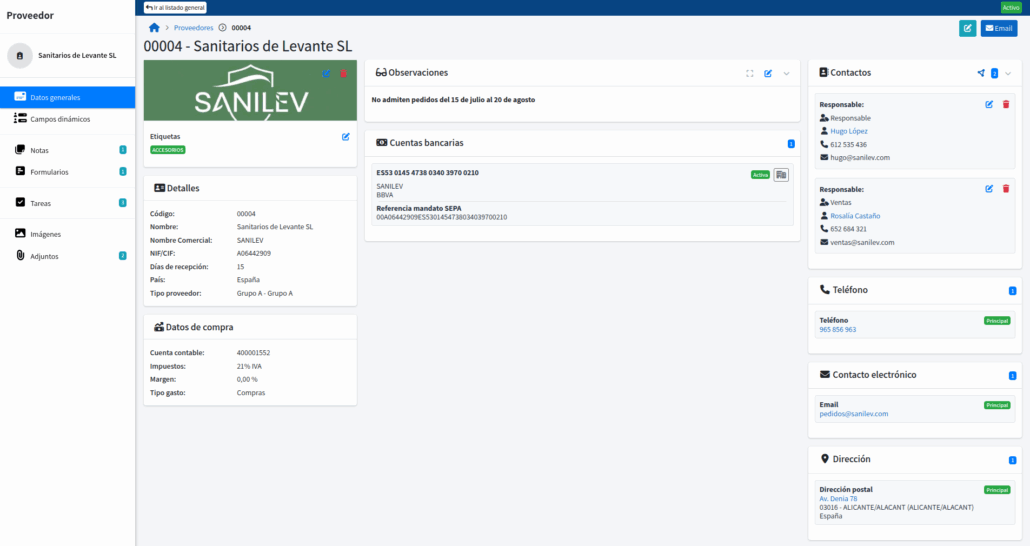
Task: Click the ACCESORIOS tag
Action: 168,150
